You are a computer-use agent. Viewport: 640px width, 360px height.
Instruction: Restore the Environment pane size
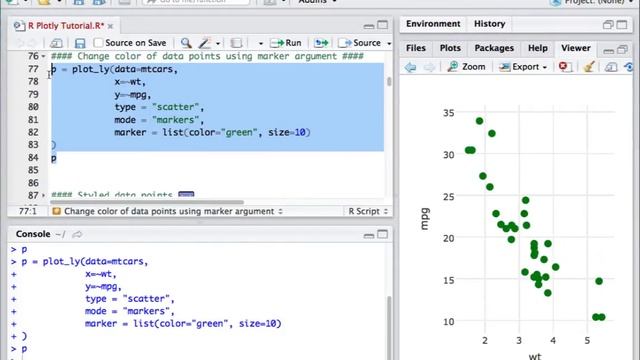click(608, 24)
